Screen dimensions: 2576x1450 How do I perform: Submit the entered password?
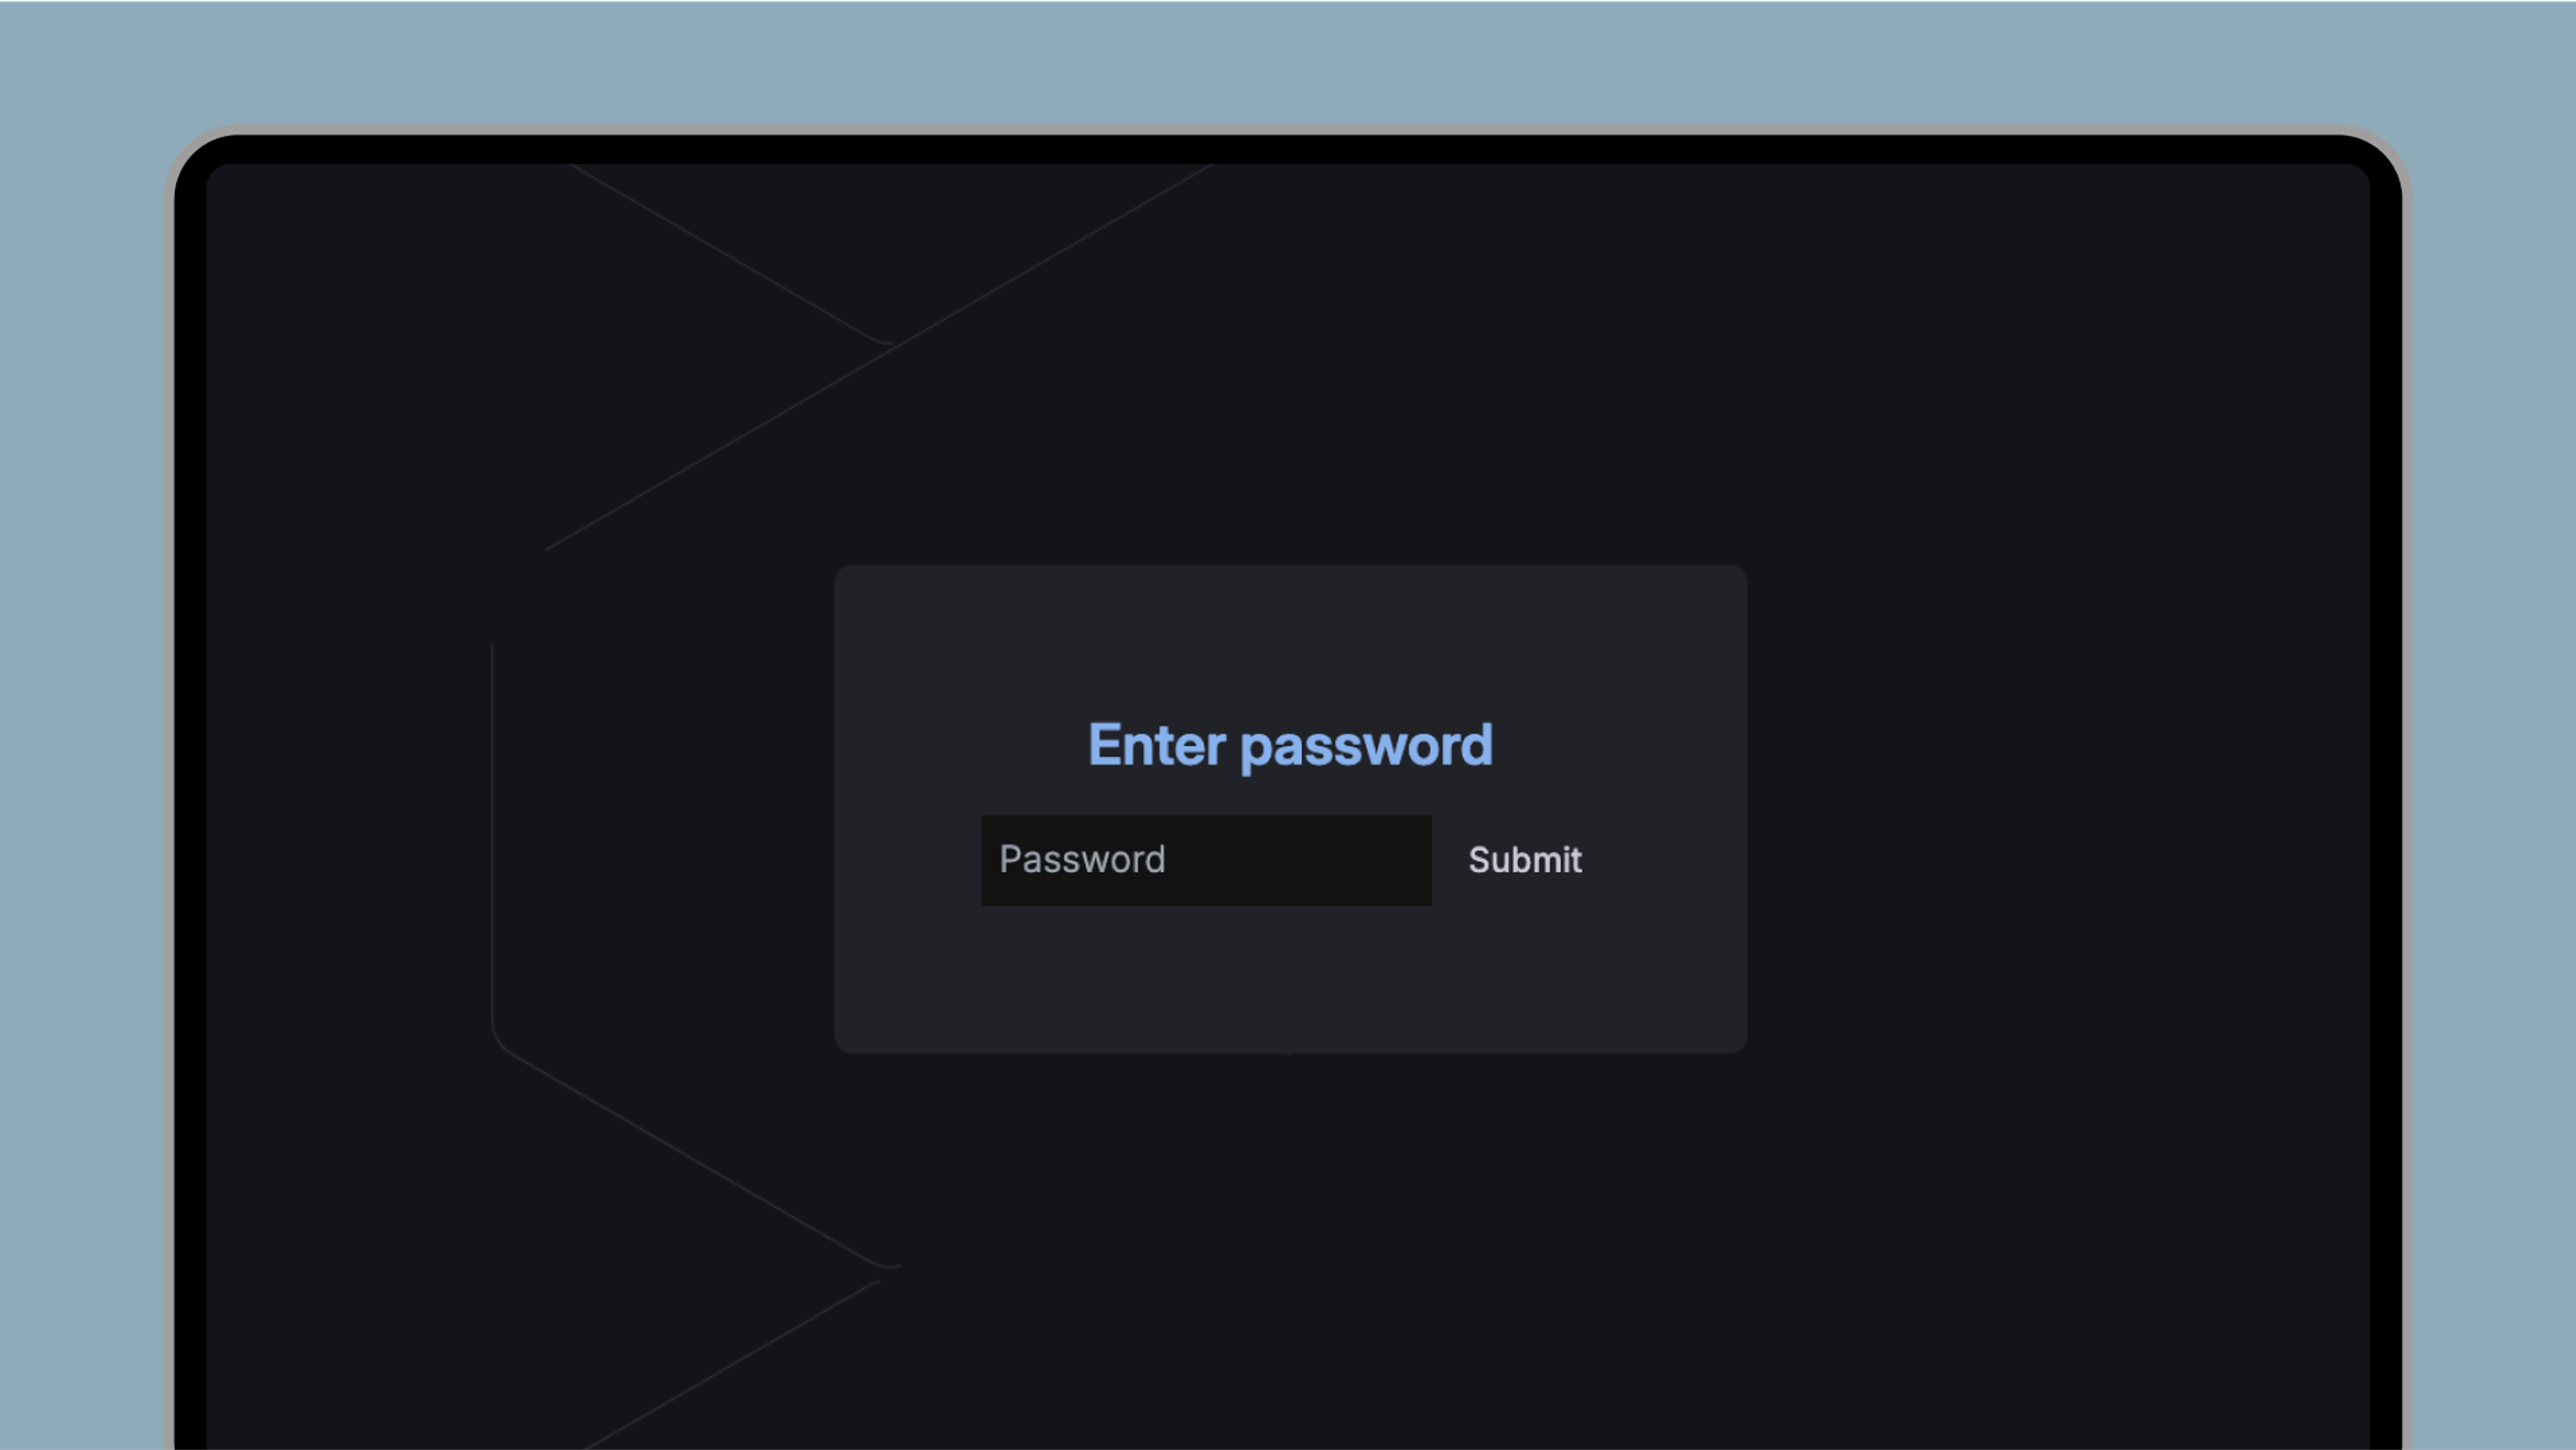point(1525,860)
